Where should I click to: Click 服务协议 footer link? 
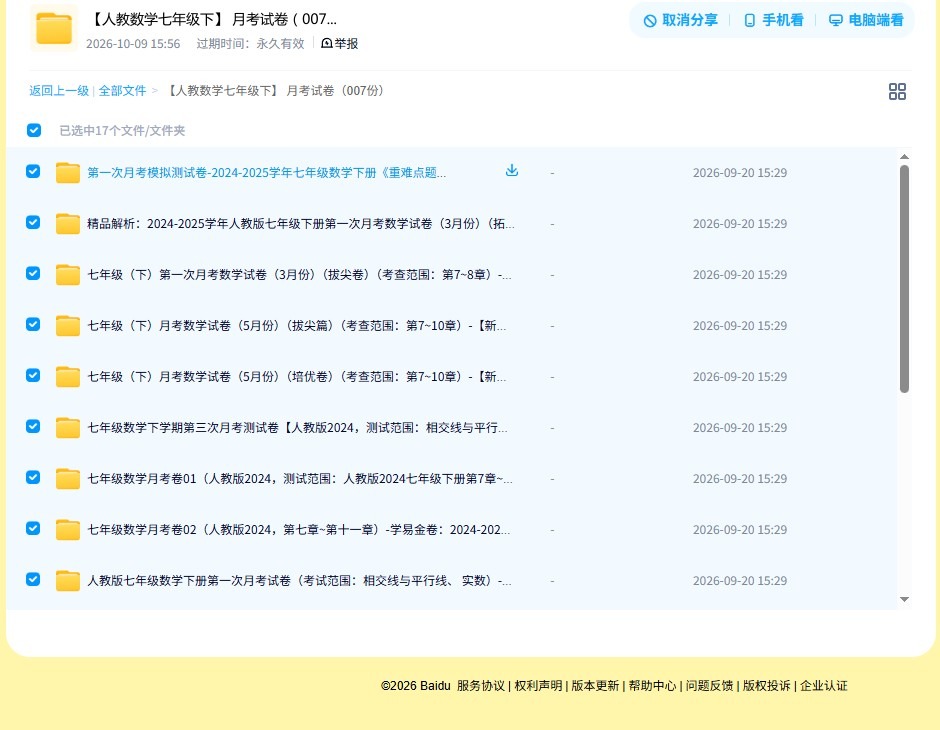click(x=481, y=685)
